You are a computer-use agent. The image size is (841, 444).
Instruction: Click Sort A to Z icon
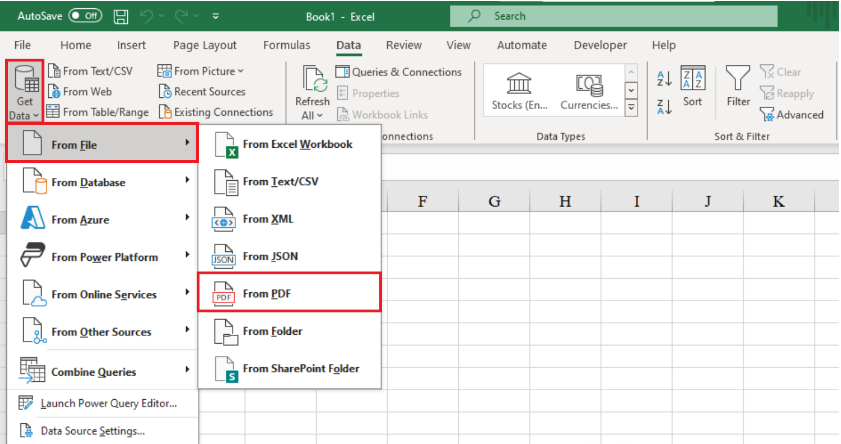[x=664, y=79]
